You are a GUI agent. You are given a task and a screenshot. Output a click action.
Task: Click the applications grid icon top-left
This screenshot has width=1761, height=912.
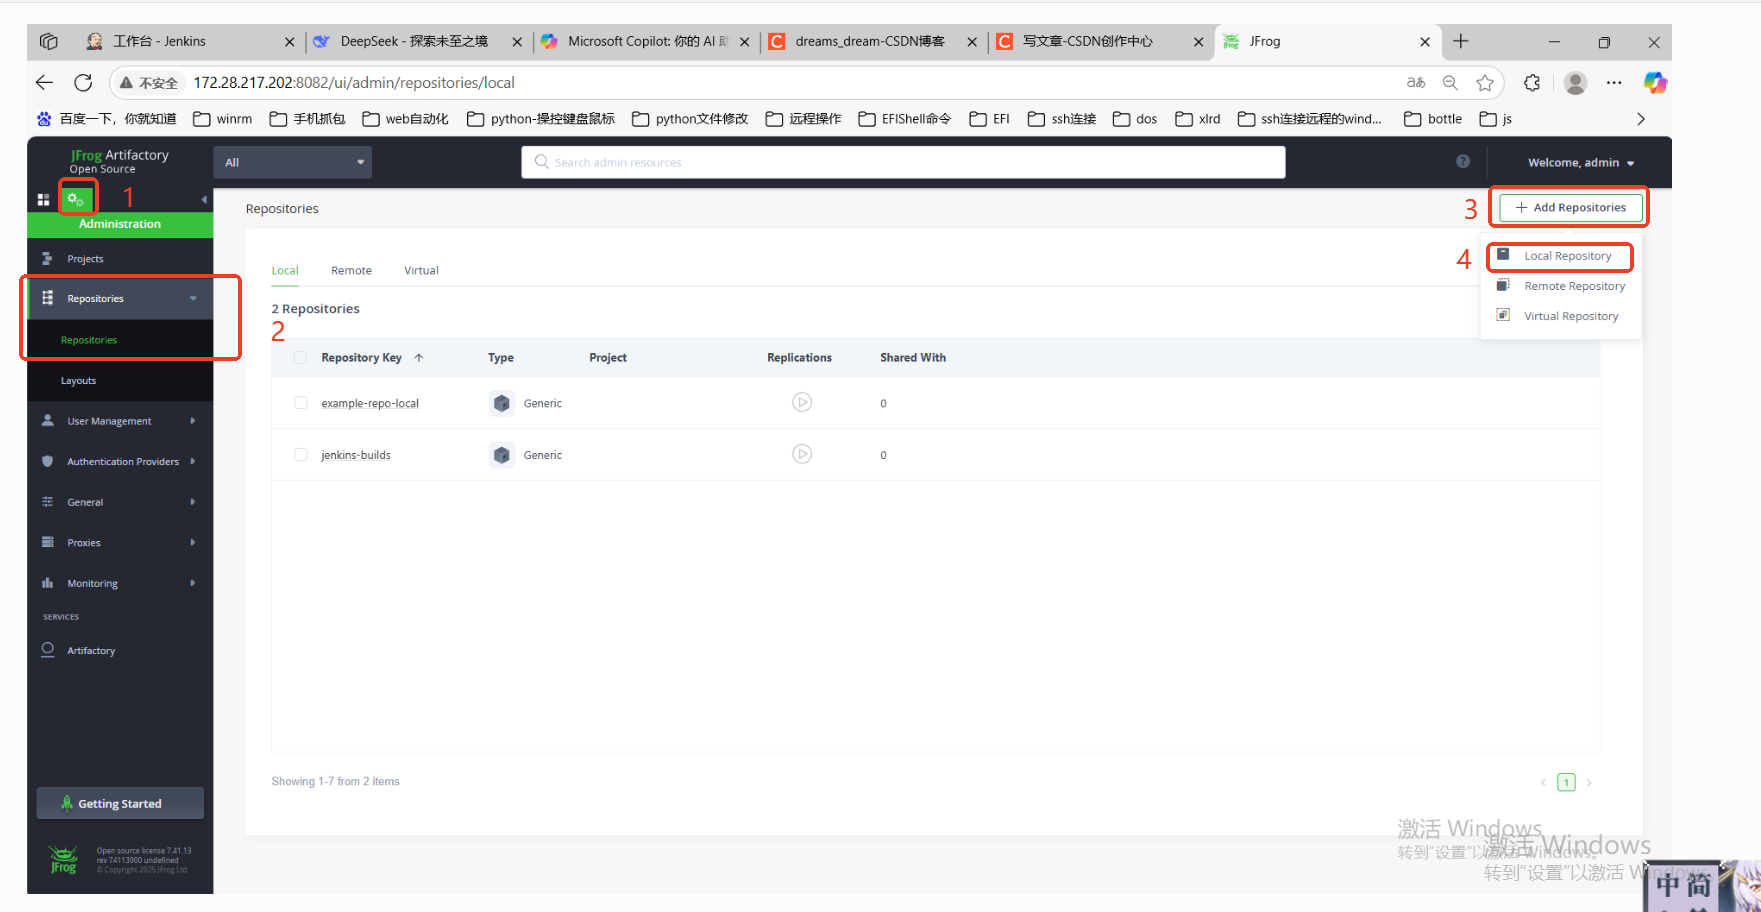pyautogui.click(x=43, y=198)
